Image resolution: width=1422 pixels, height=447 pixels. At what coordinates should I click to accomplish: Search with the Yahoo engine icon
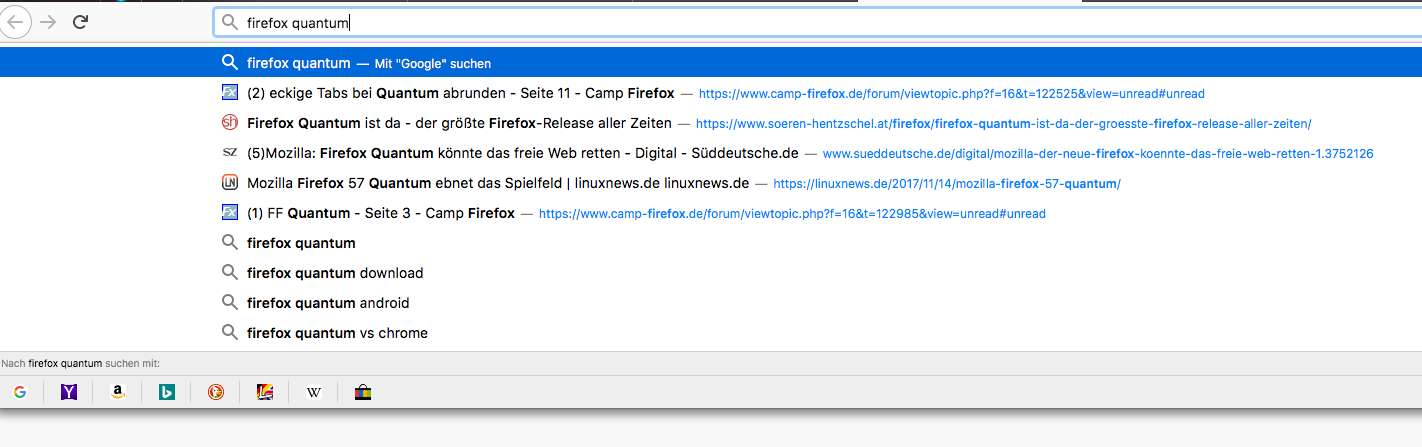coord(69,392)
